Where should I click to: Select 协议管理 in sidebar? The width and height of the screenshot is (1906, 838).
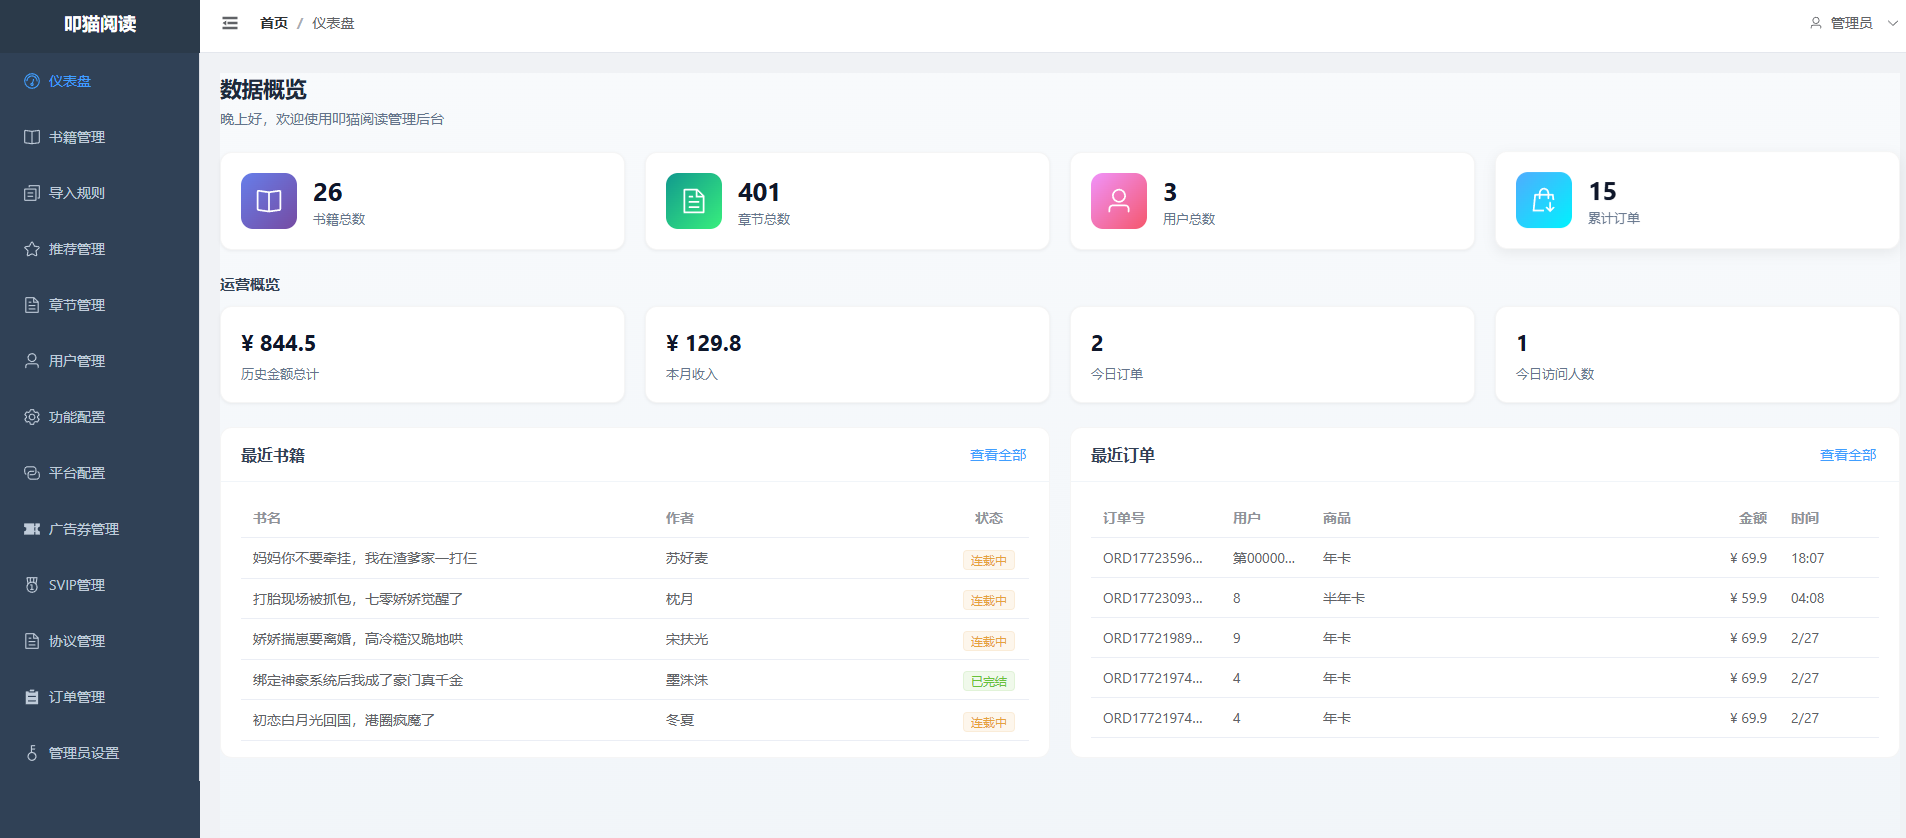tap(100, 641)
